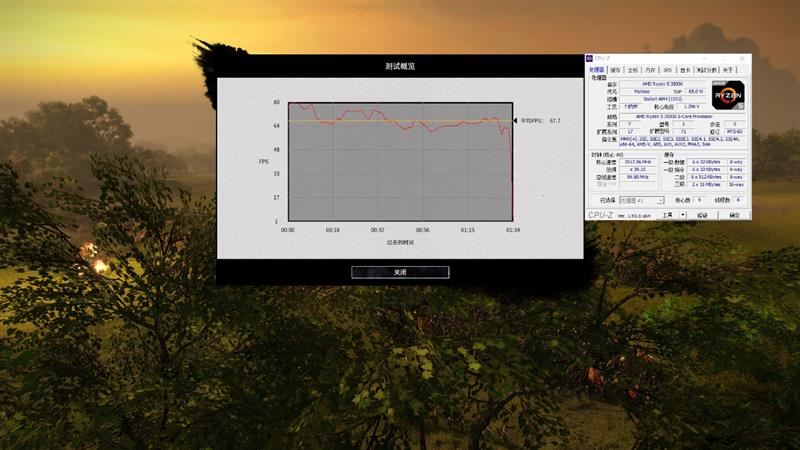The width and height of the screenshot is (800, 450).
Task: Click the AMD Ryzen 5 3500X 6-Core Processor specification field
Action: tap(683, 116)
